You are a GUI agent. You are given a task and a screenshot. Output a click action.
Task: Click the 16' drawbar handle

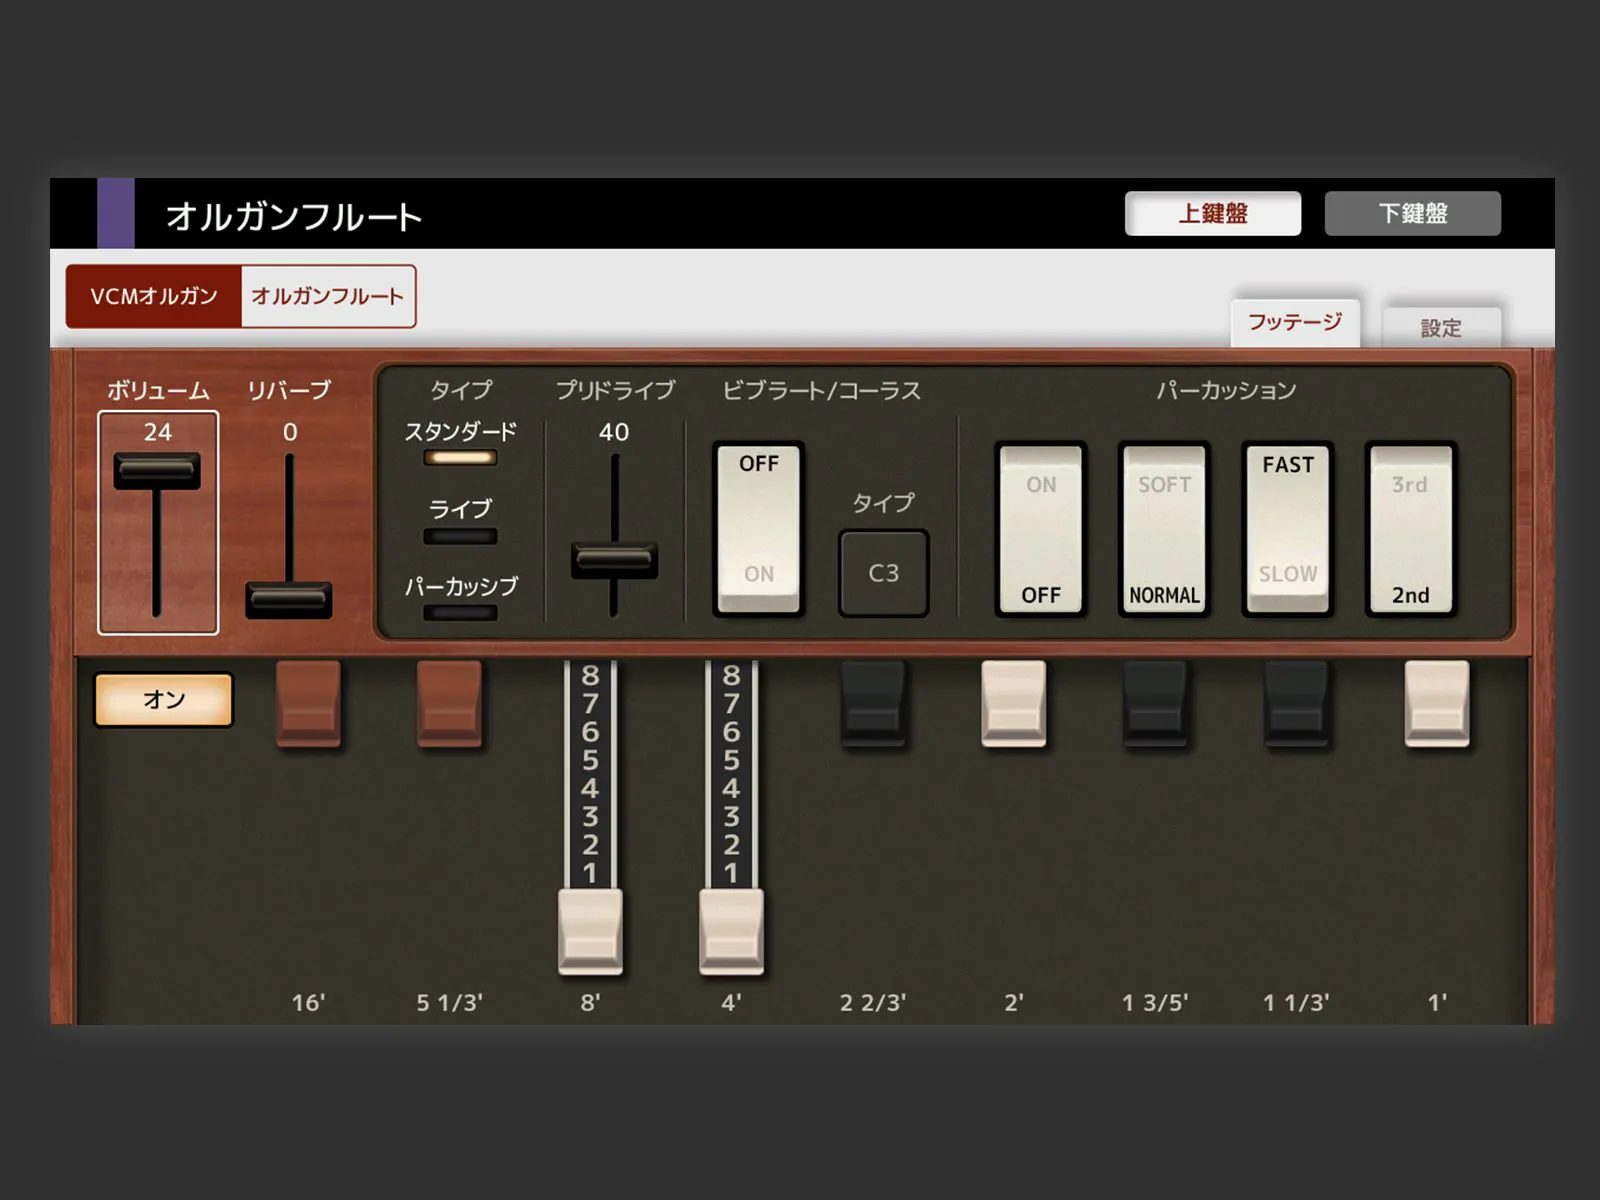[x=308, y=703]
